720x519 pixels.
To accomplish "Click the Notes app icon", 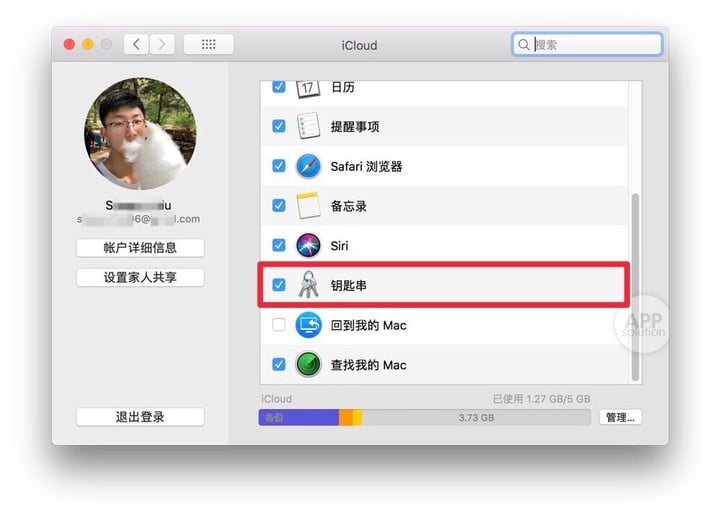I will point(308,205).
